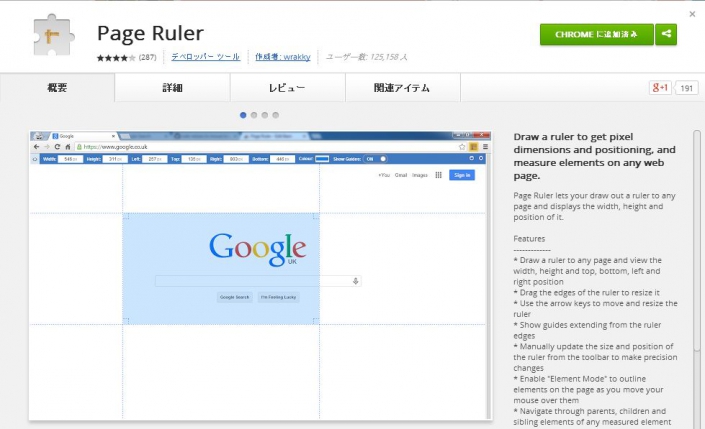Select the third carousel dot
Screen dimensions: 705x429
point(265,115)
